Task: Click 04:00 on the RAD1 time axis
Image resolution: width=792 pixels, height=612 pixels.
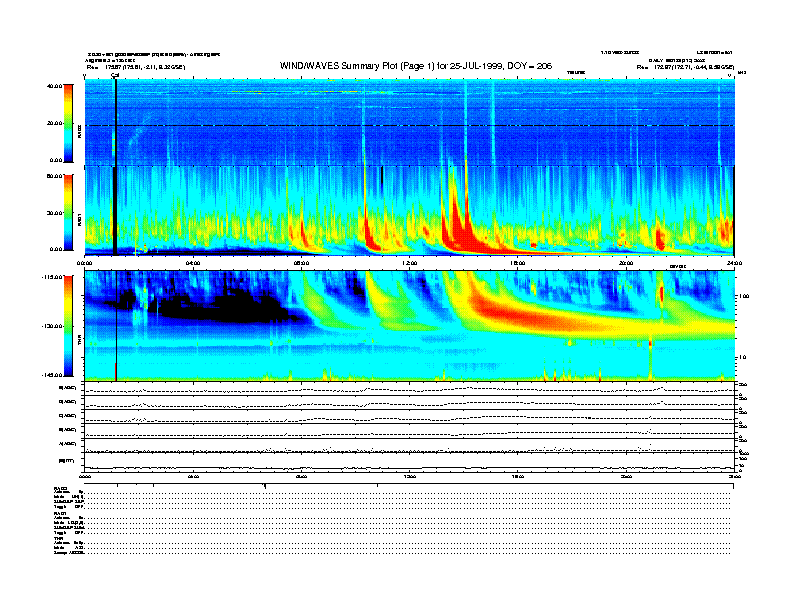Action: pos(193,263)
